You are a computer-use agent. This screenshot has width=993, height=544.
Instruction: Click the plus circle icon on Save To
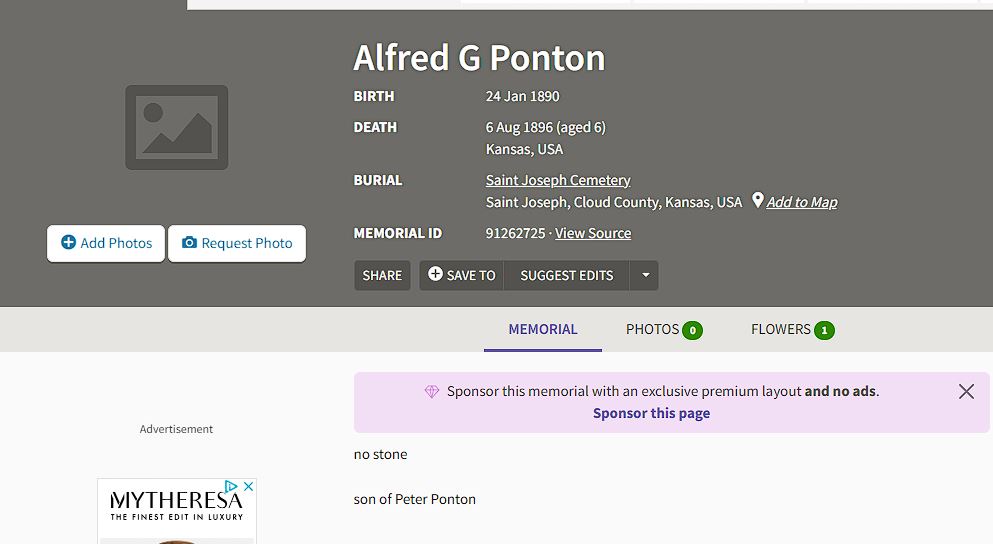[x=435, y=274]
